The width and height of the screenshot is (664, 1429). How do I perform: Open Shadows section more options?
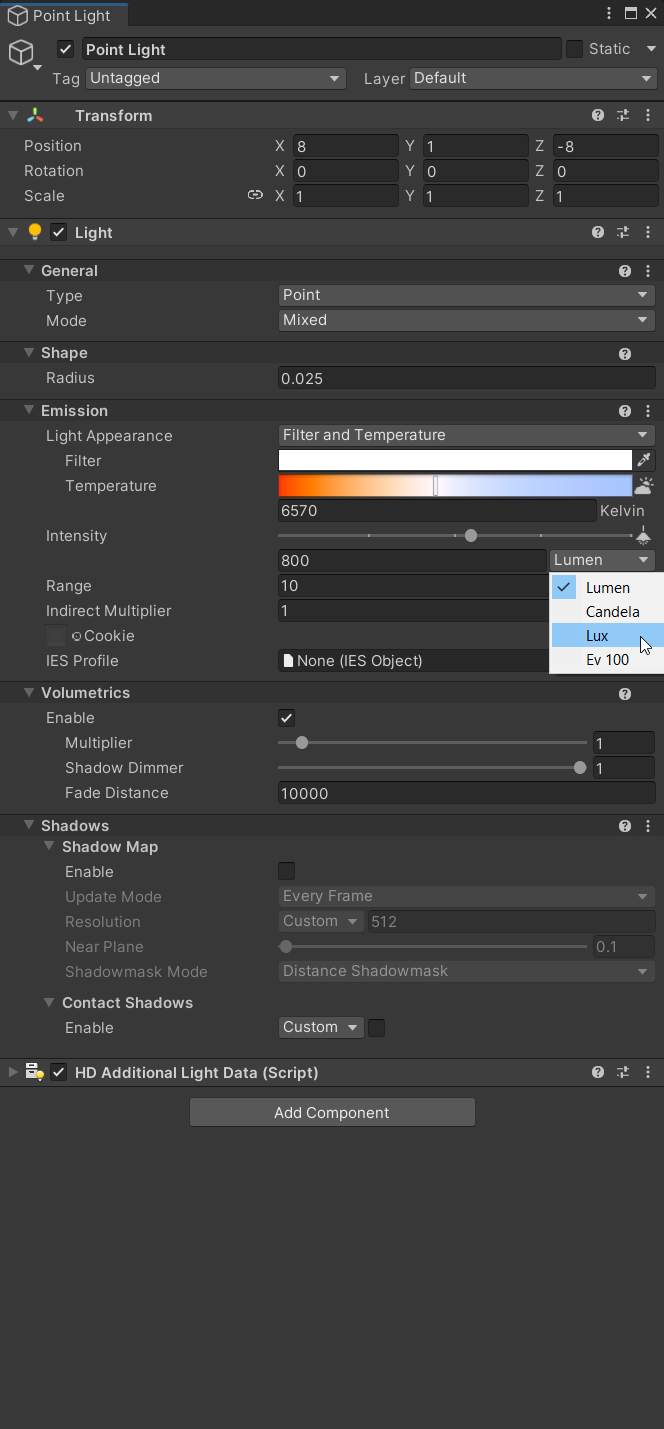[x=648, y=826]
